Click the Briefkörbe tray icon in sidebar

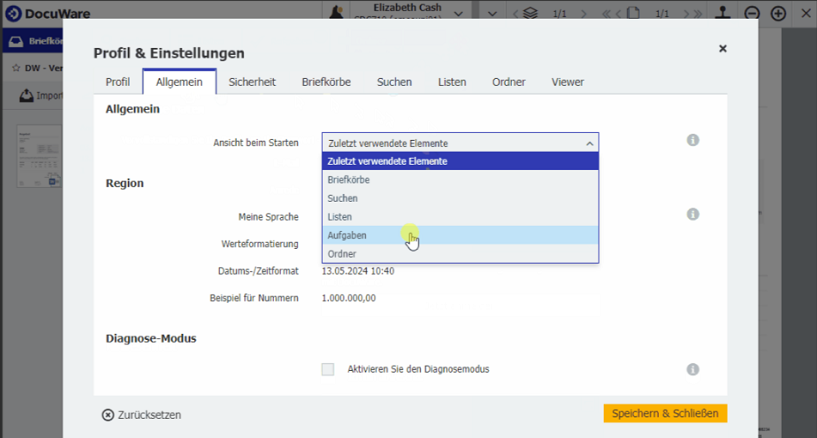15,42
